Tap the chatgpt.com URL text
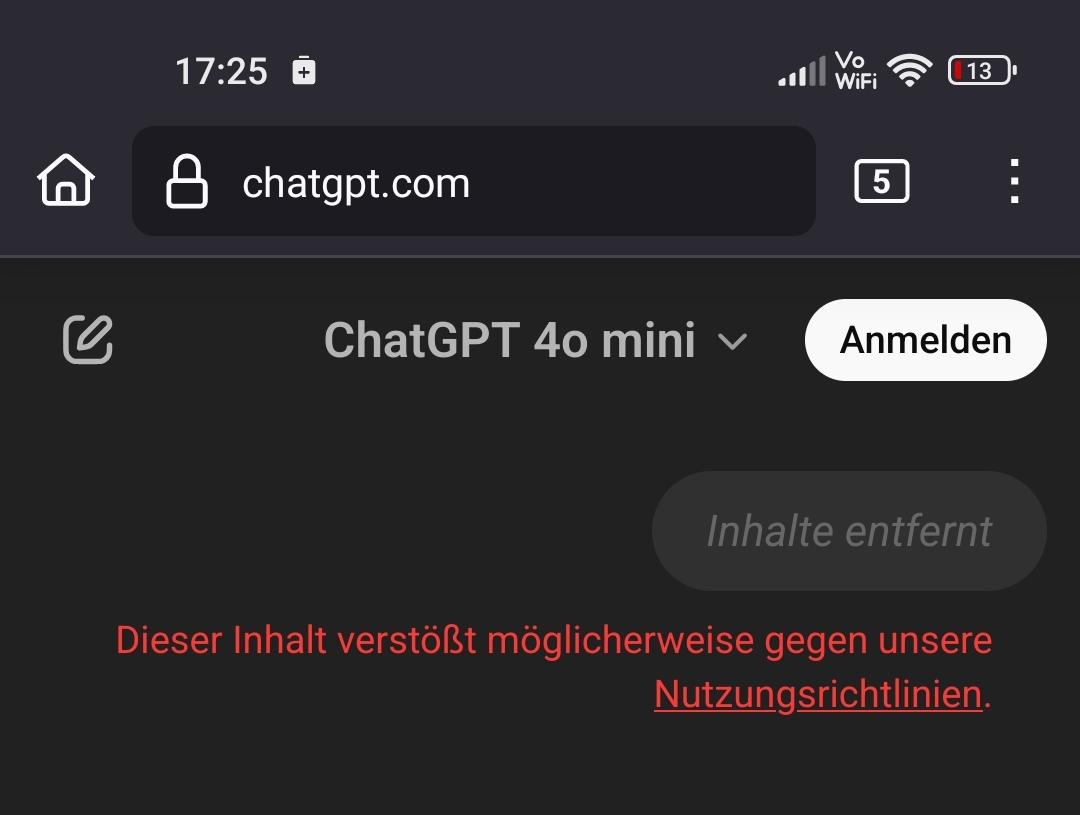Image resolution: width=1080 pixels, height=815 pixels. pos(356,184)
